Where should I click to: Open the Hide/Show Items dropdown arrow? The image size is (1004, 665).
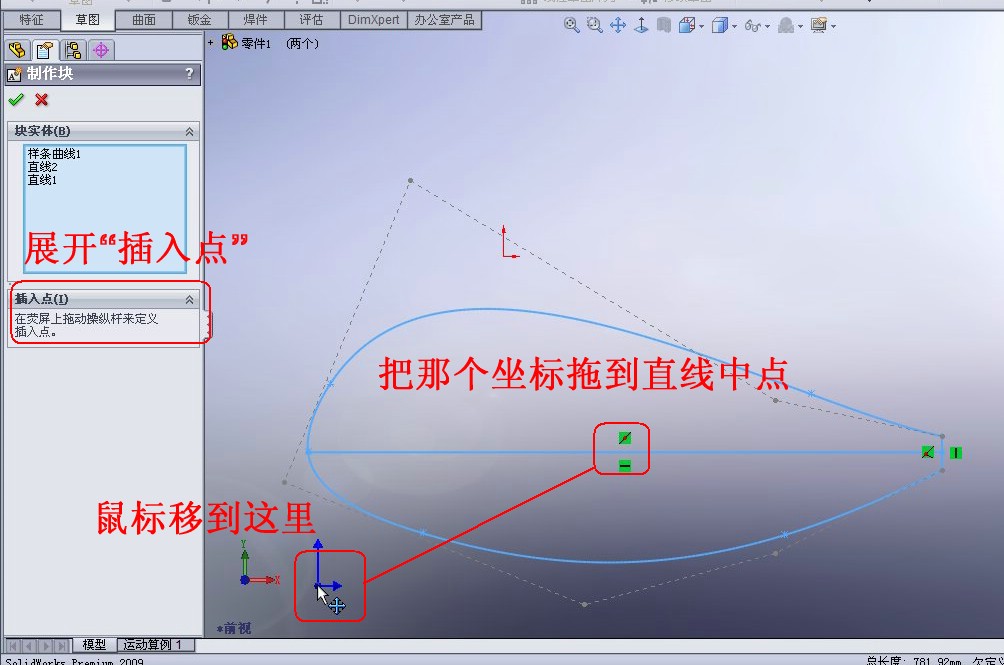click(767, 27)
